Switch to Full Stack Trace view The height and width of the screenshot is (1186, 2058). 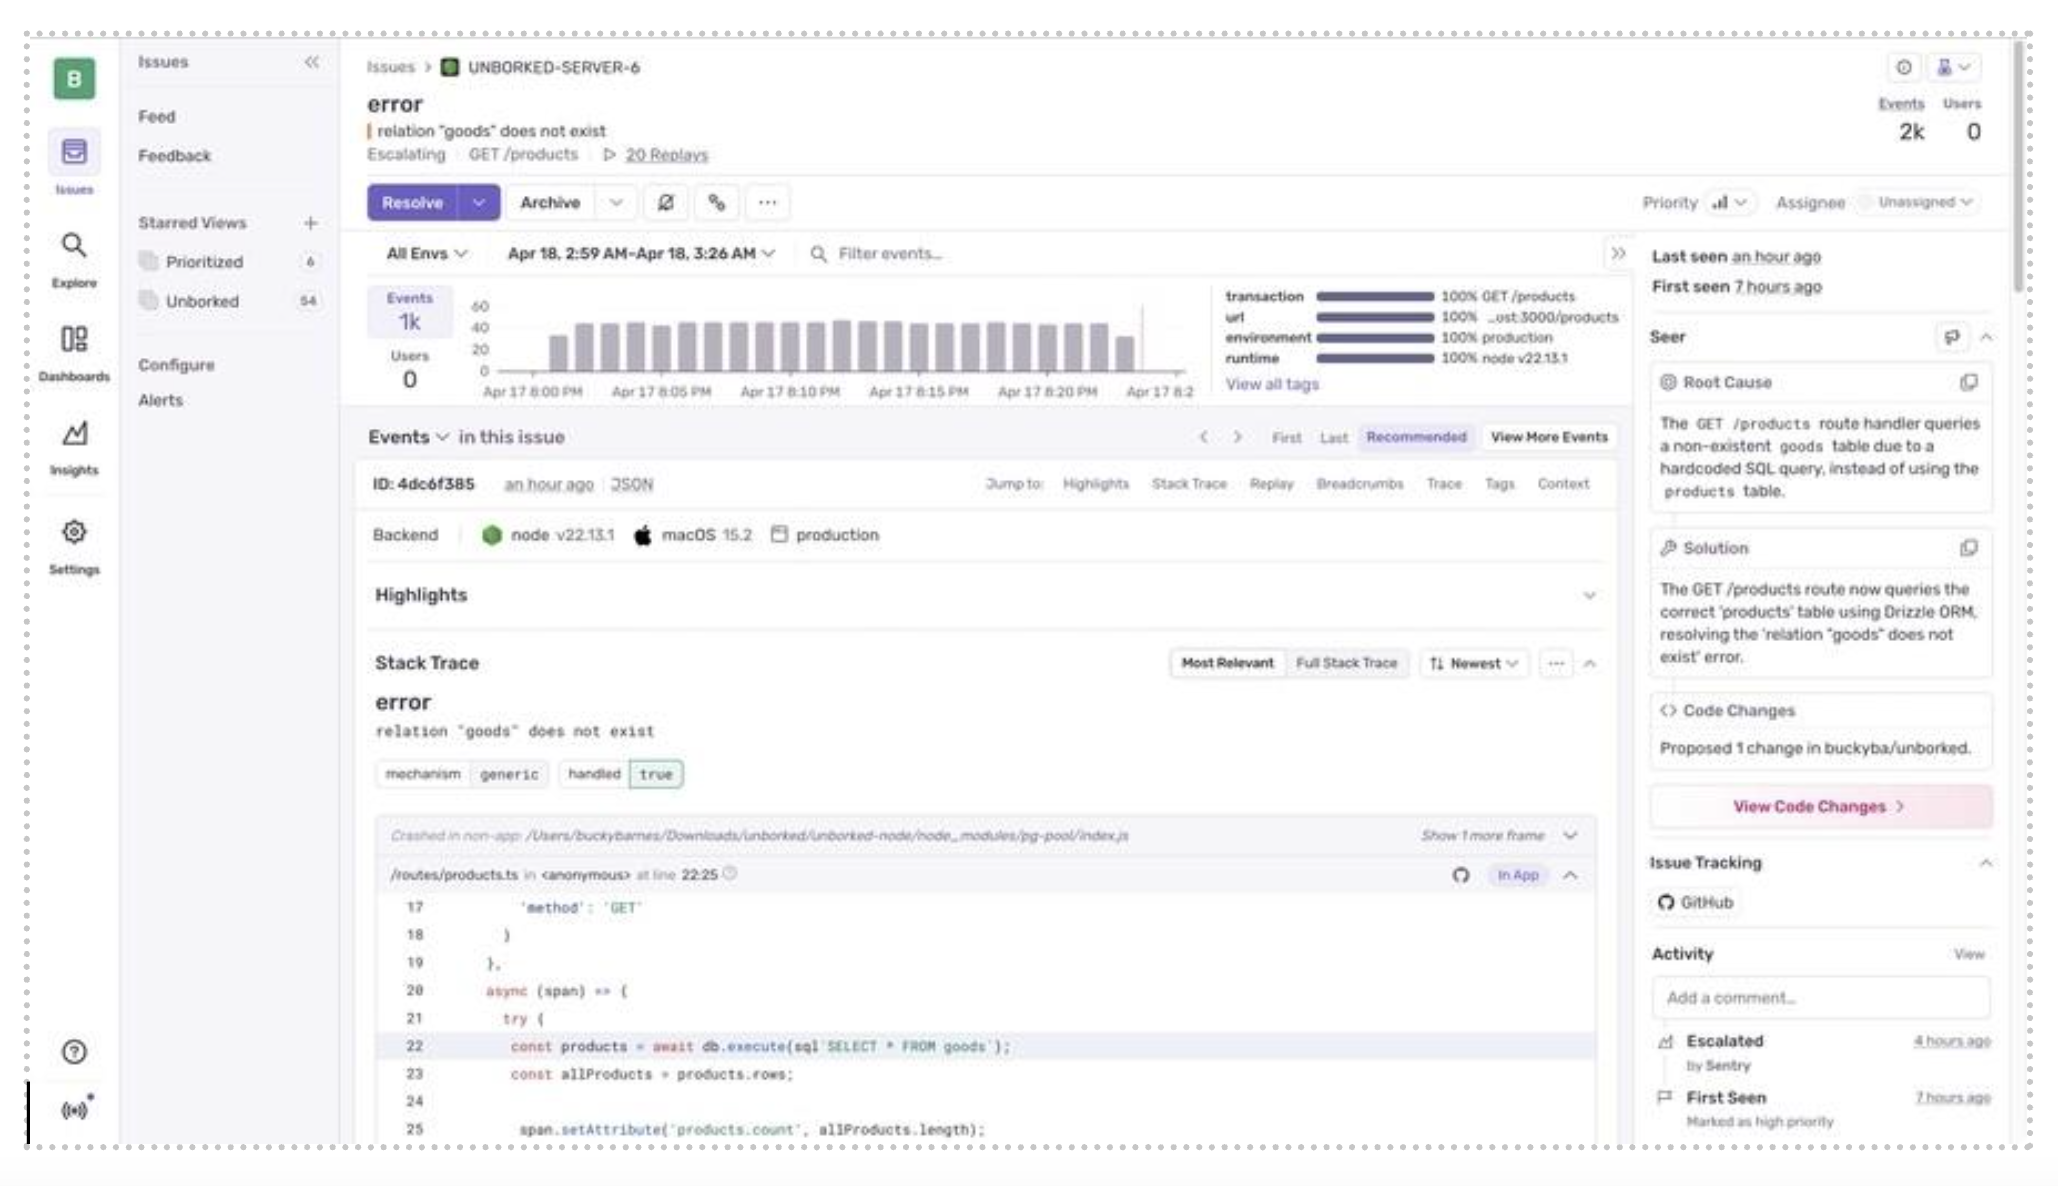(1346, 663)
